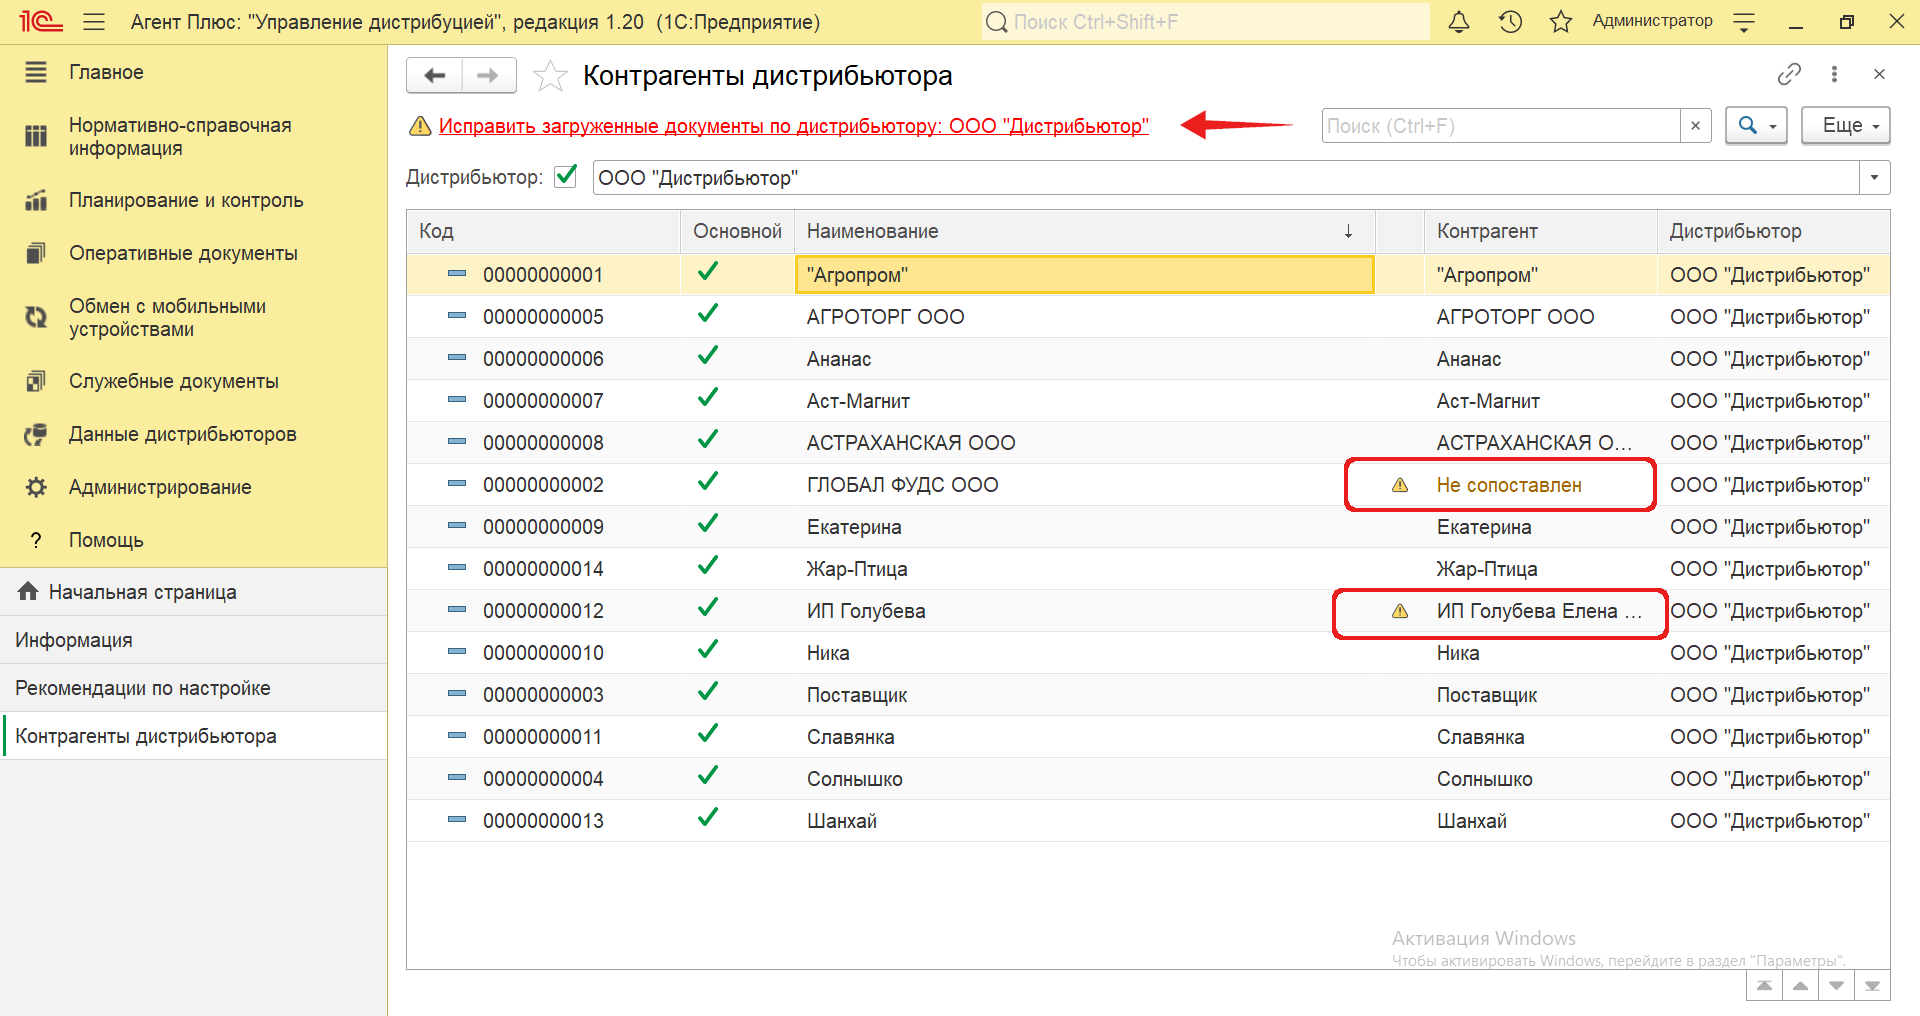The image size is (1920, 1016).
Task: Click Славянка in Контрагент column
Action: click(x=1480, y=737)
